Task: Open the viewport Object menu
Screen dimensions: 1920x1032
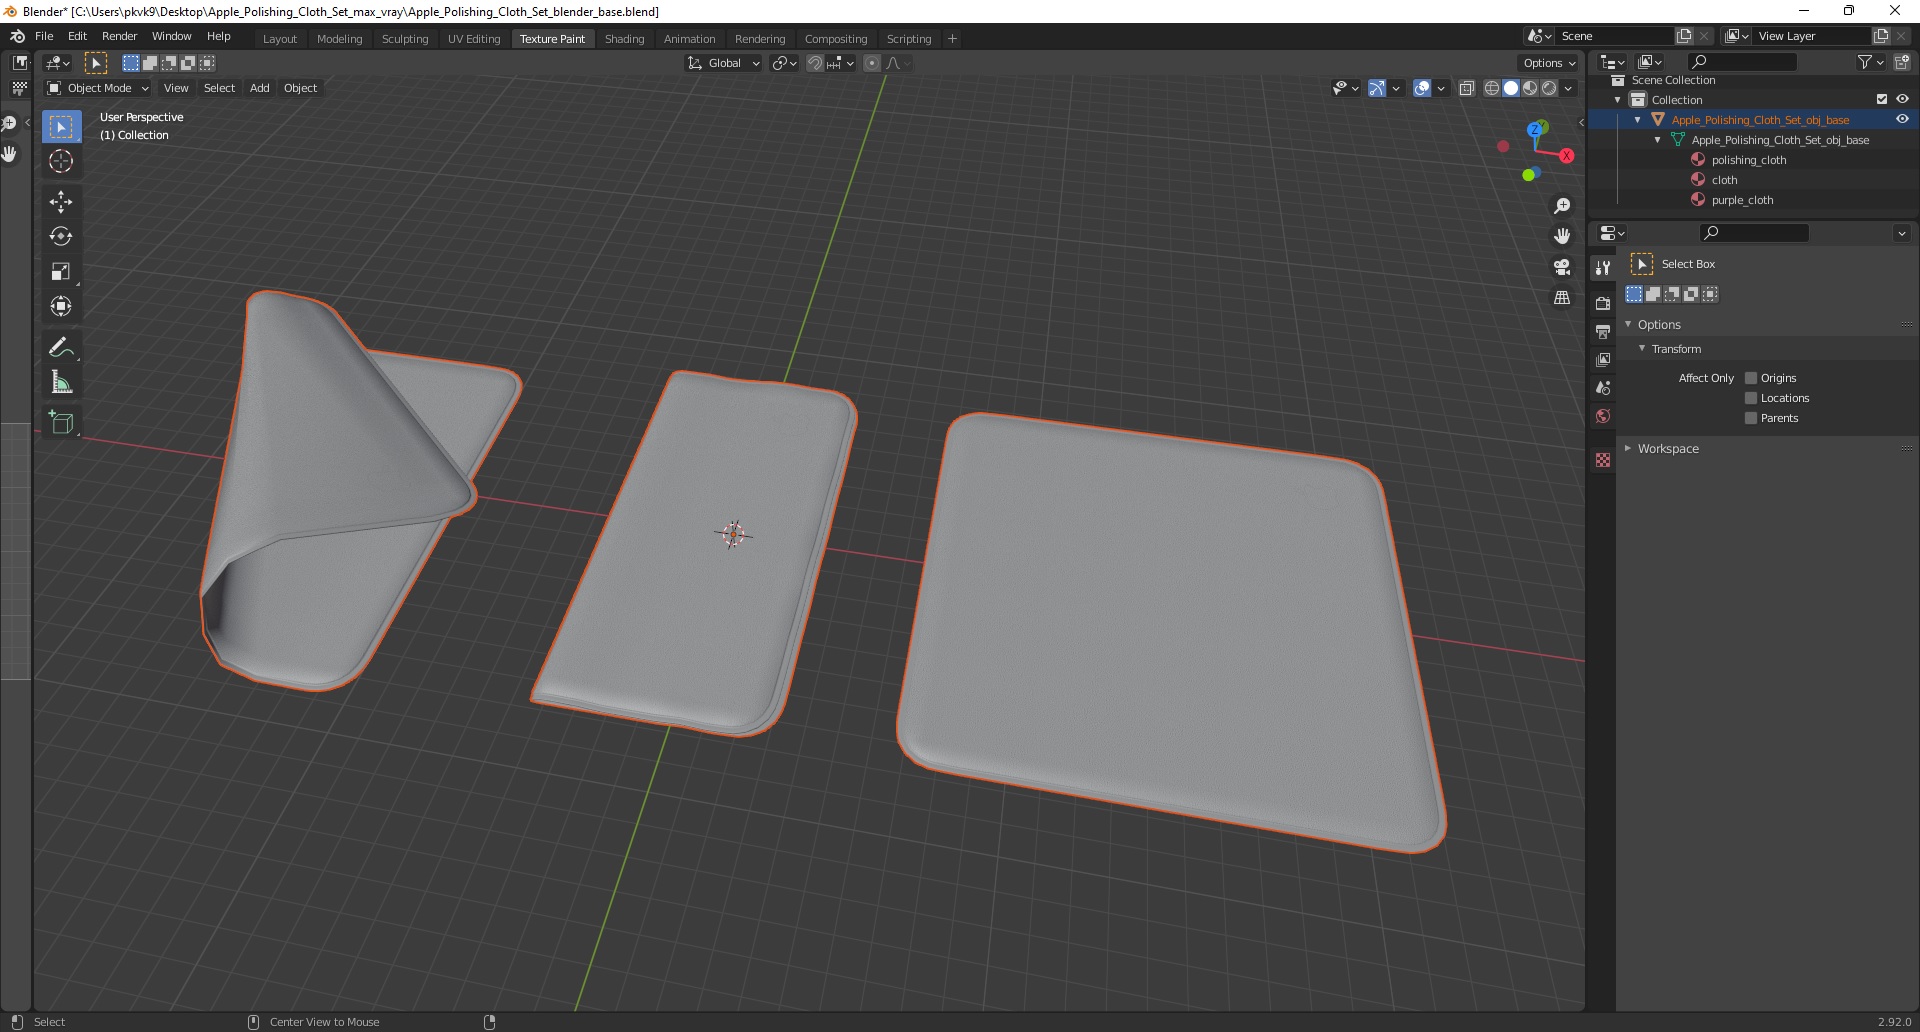Action: coord(300,88)
